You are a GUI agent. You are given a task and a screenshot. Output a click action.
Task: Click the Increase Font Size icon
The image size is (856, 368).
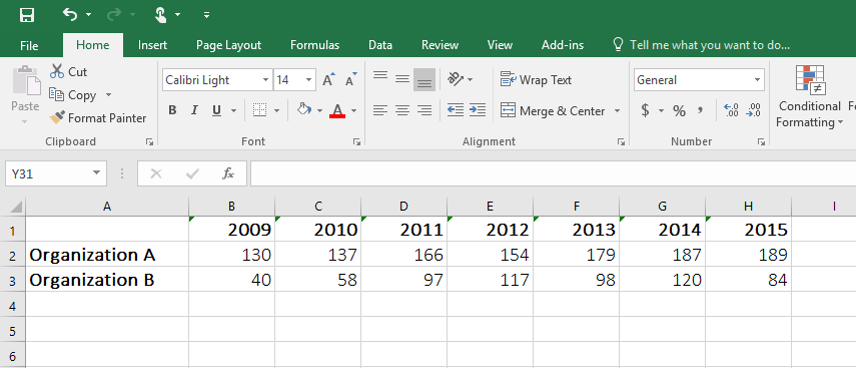[329, 80]
